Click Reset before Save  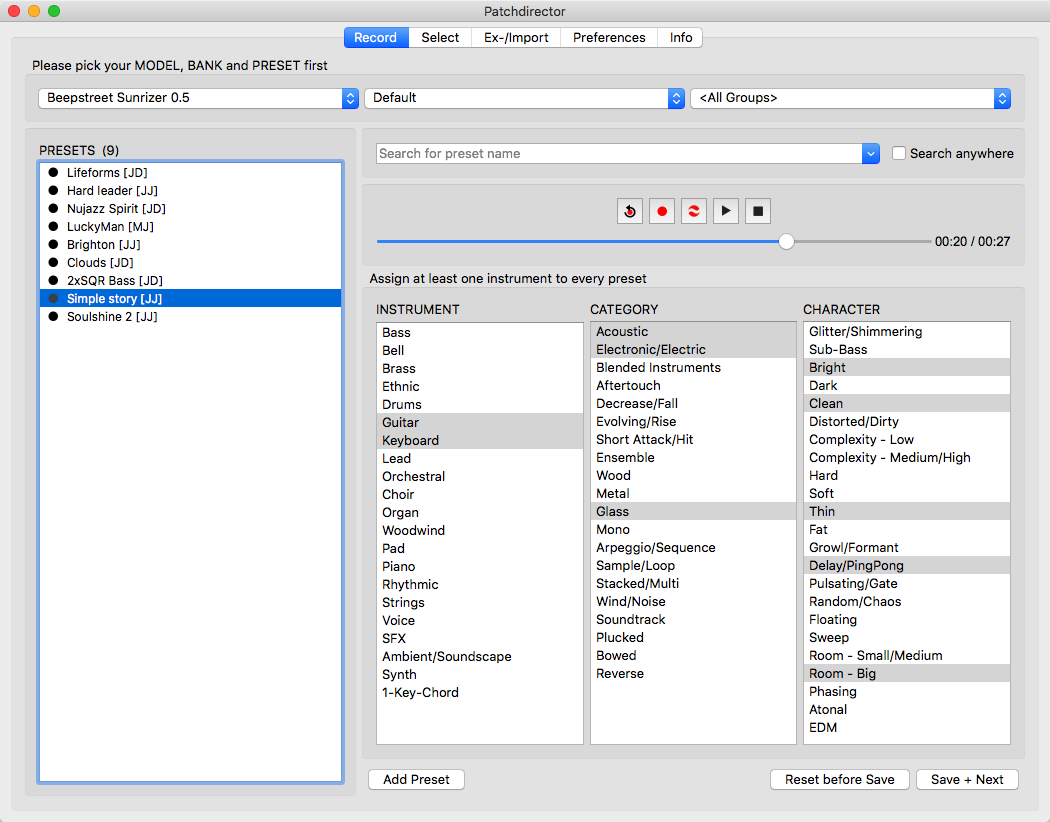pos(840,779)
